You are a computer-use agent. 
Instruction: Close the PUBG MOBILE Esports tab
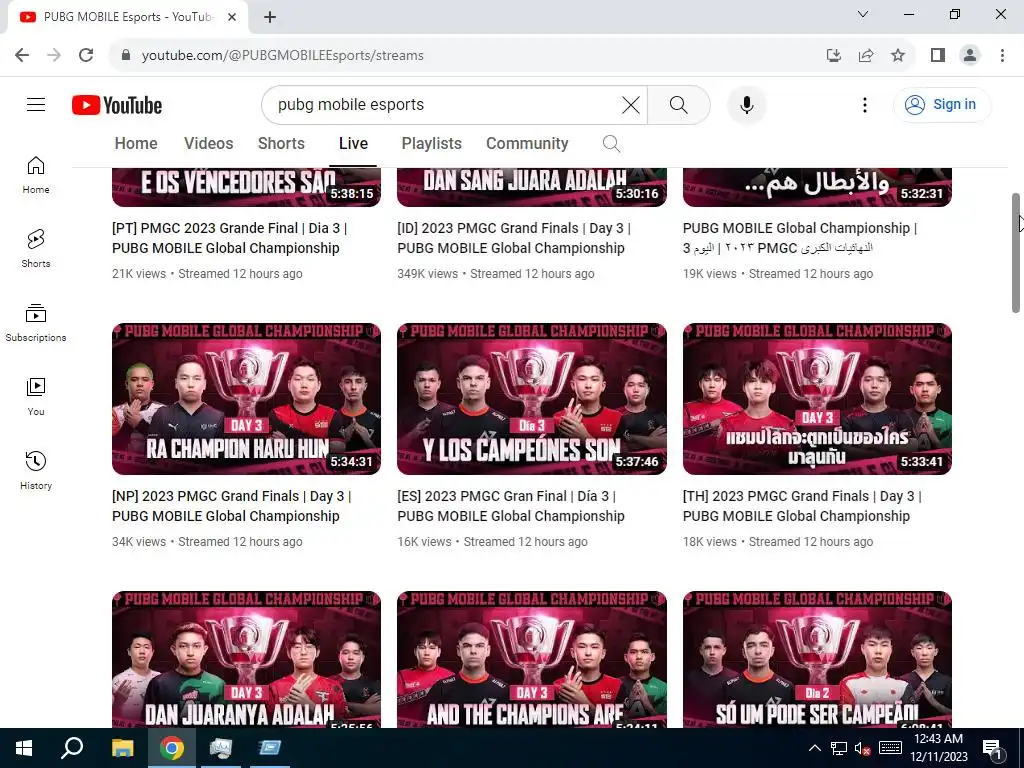coord(232,17)
